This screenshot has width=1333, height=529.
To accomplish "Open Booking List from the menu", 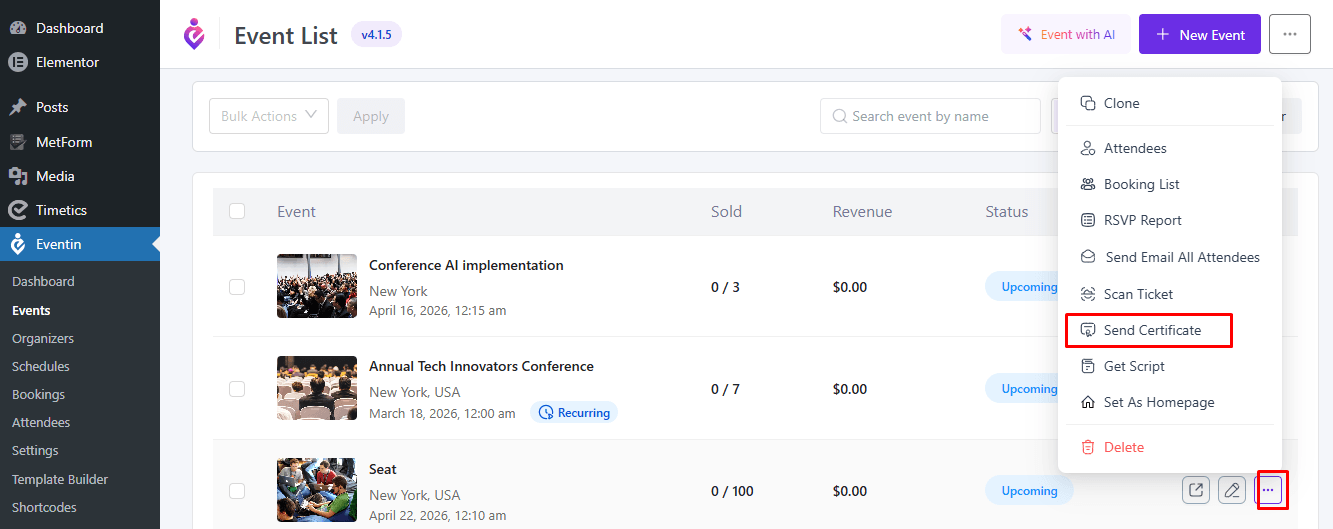I will click(x=1141, y=184).
